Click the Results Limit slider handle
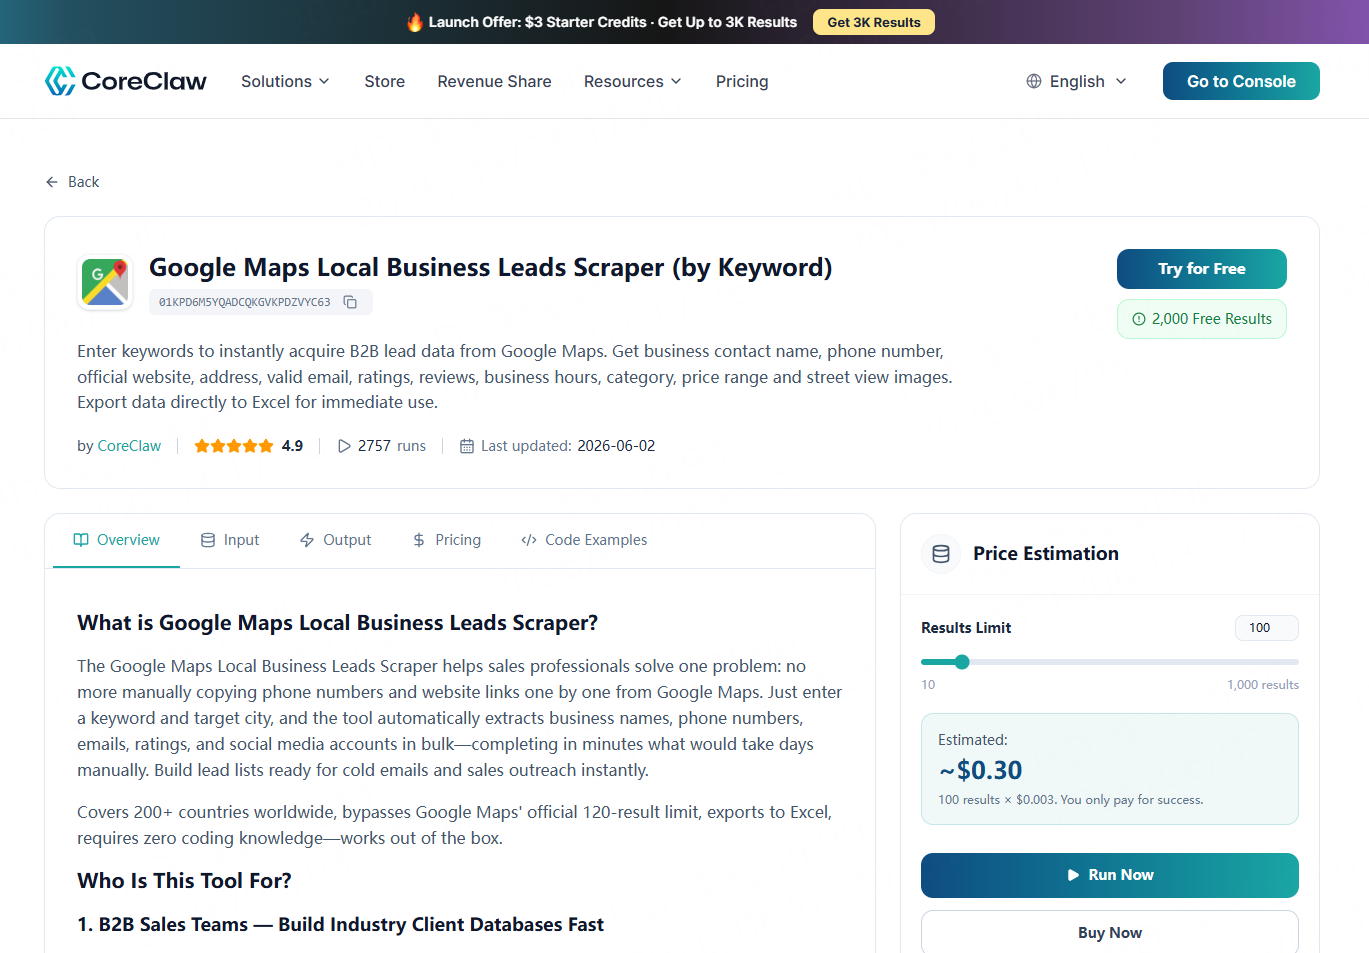The width and height of the screenshot is (1369, 953). [x=962, y=662]
